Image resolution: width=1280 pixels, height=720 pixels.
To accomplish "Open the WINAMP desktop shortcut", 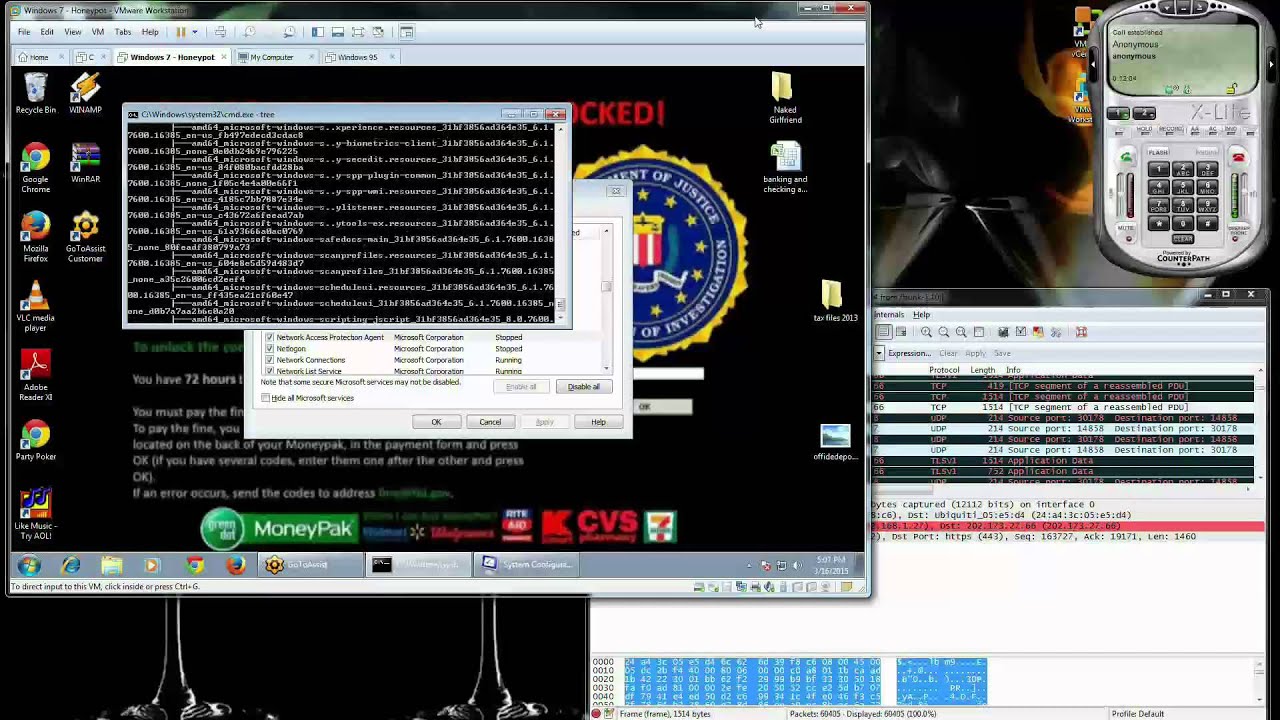I will point(85,94).
